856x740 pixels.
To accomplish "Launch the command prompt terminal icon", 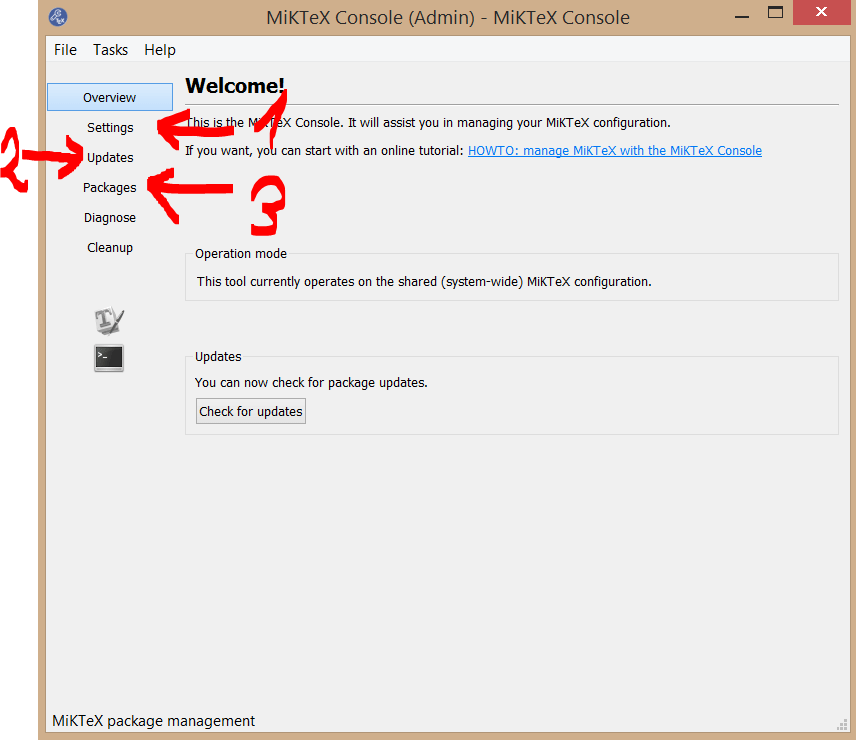I will [109, 358].
